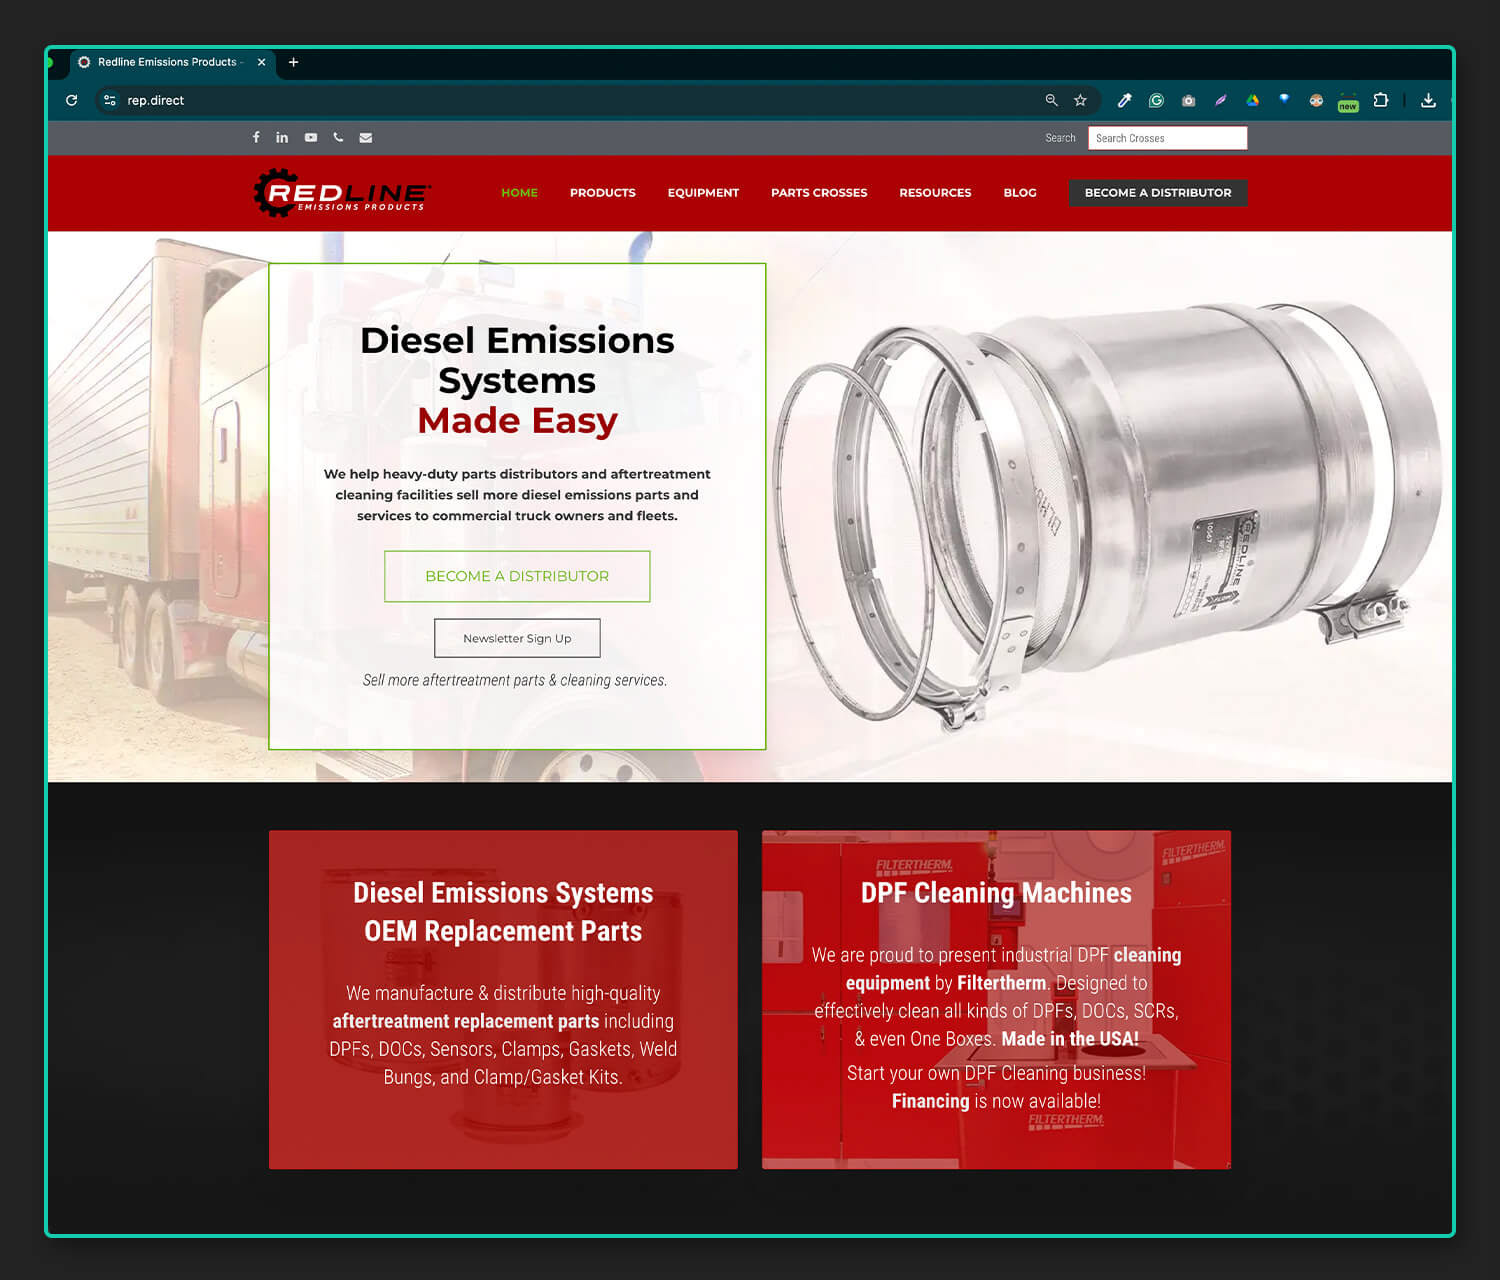This screenshot has width=1500, height=1280.
Task: Click 'aftertreatment replacement parts' bold text
Action: (x=466, y=1021)
